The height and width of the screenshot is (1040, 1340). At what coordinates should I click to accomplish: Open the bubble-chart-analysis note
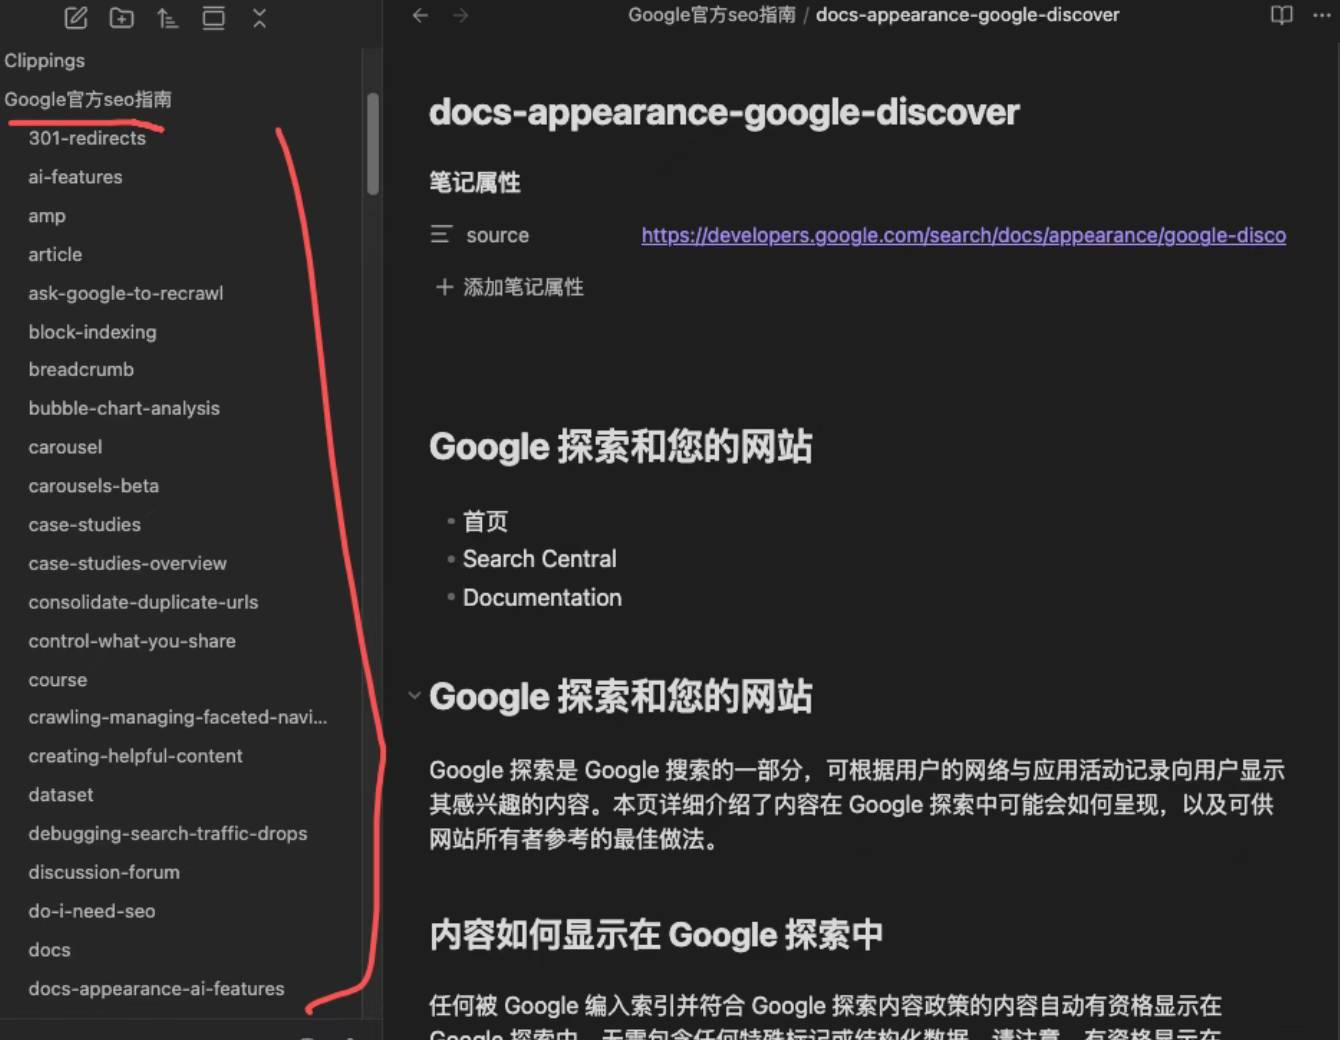click(x=124, y=408)
